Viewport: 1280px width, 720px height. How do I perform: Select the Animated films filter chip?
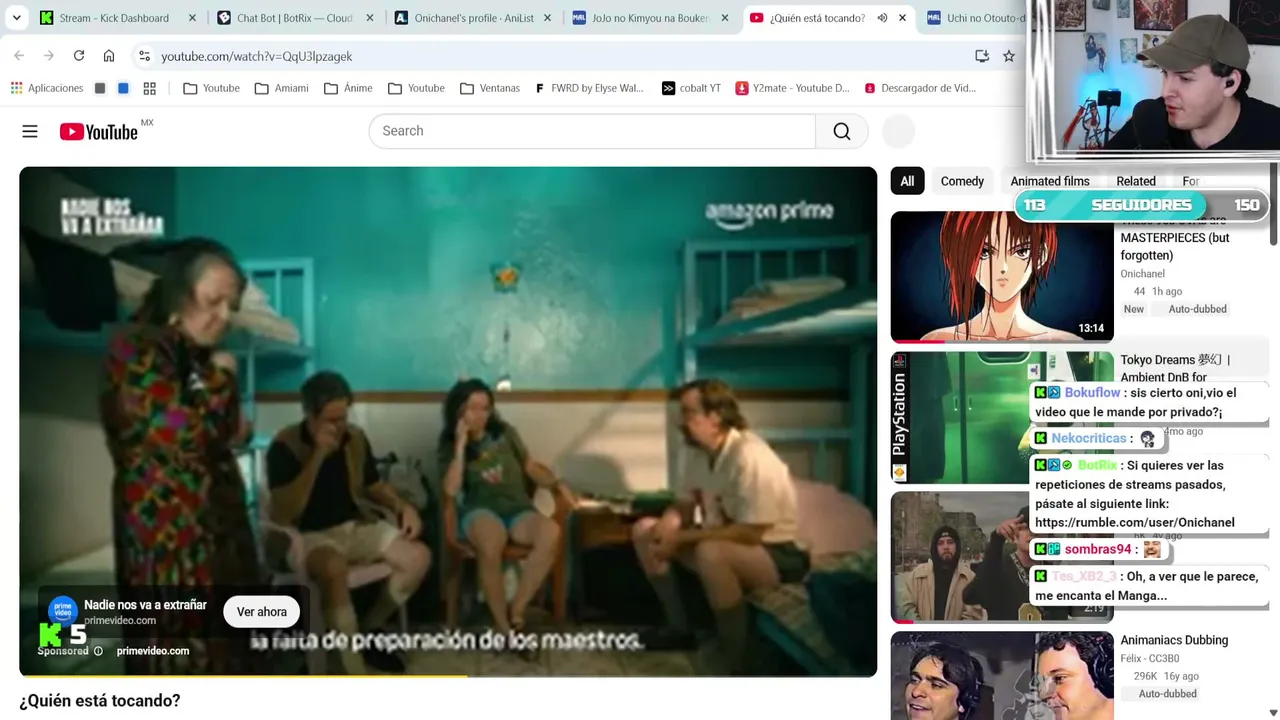pos(1050,181)
